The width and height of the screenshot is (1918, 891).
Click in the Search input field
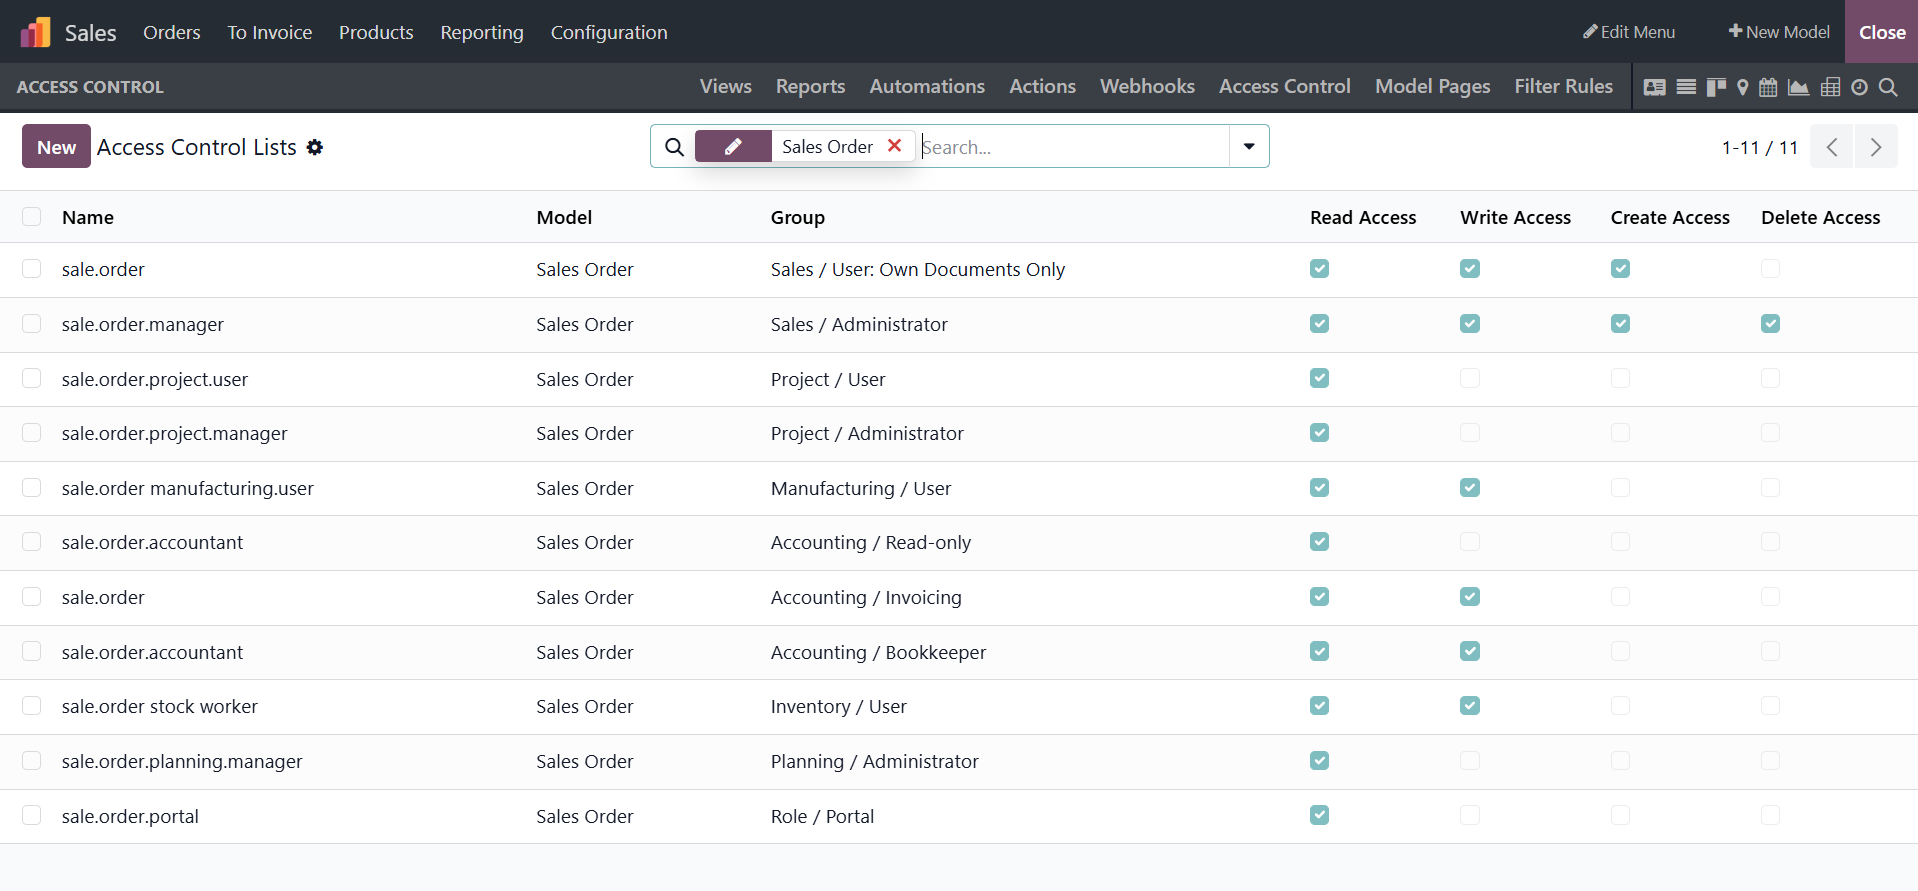[1070, 147]
